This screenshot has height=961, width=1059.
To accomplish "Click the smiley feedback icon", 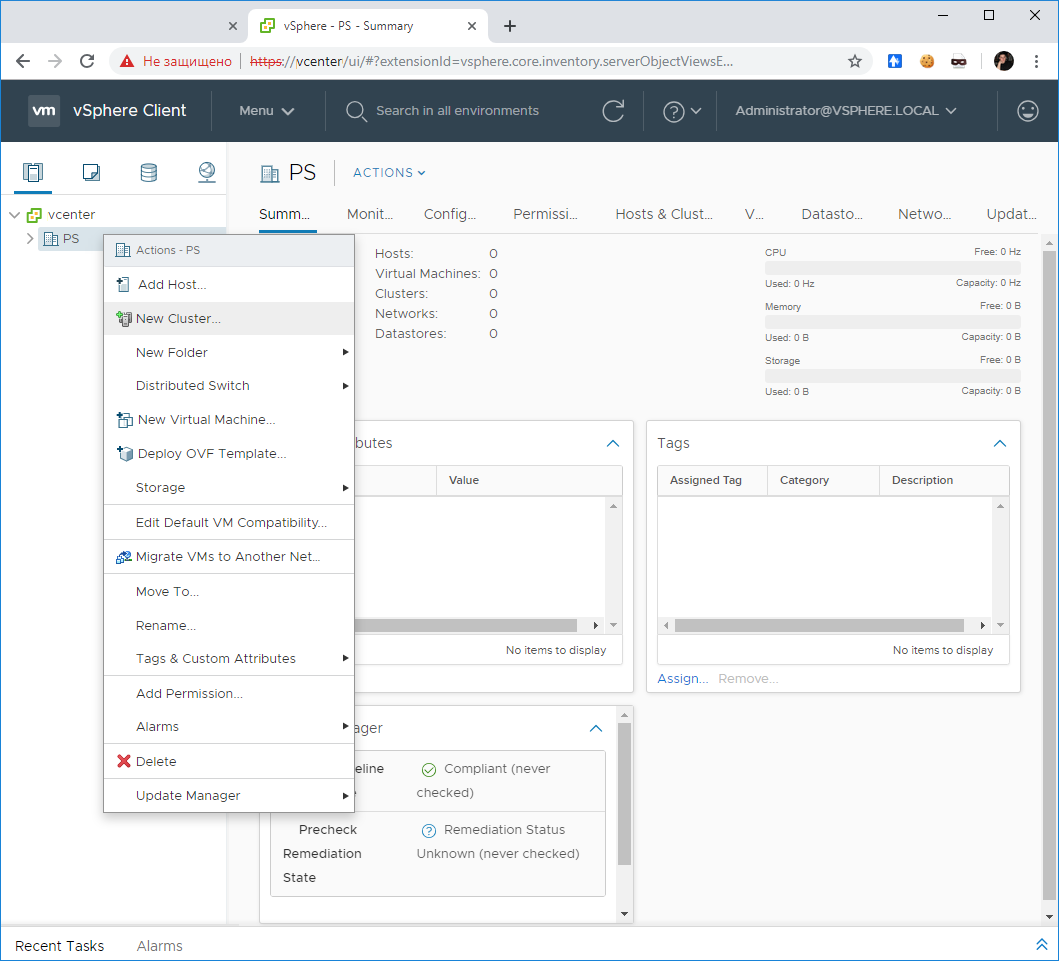I will tap(1027, 111).
